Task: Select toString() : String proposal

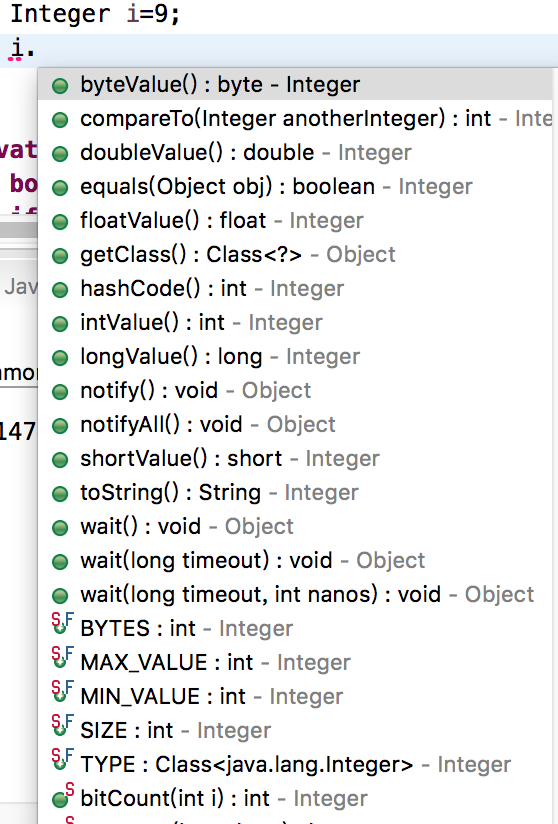Action: [x=295, y=493]
